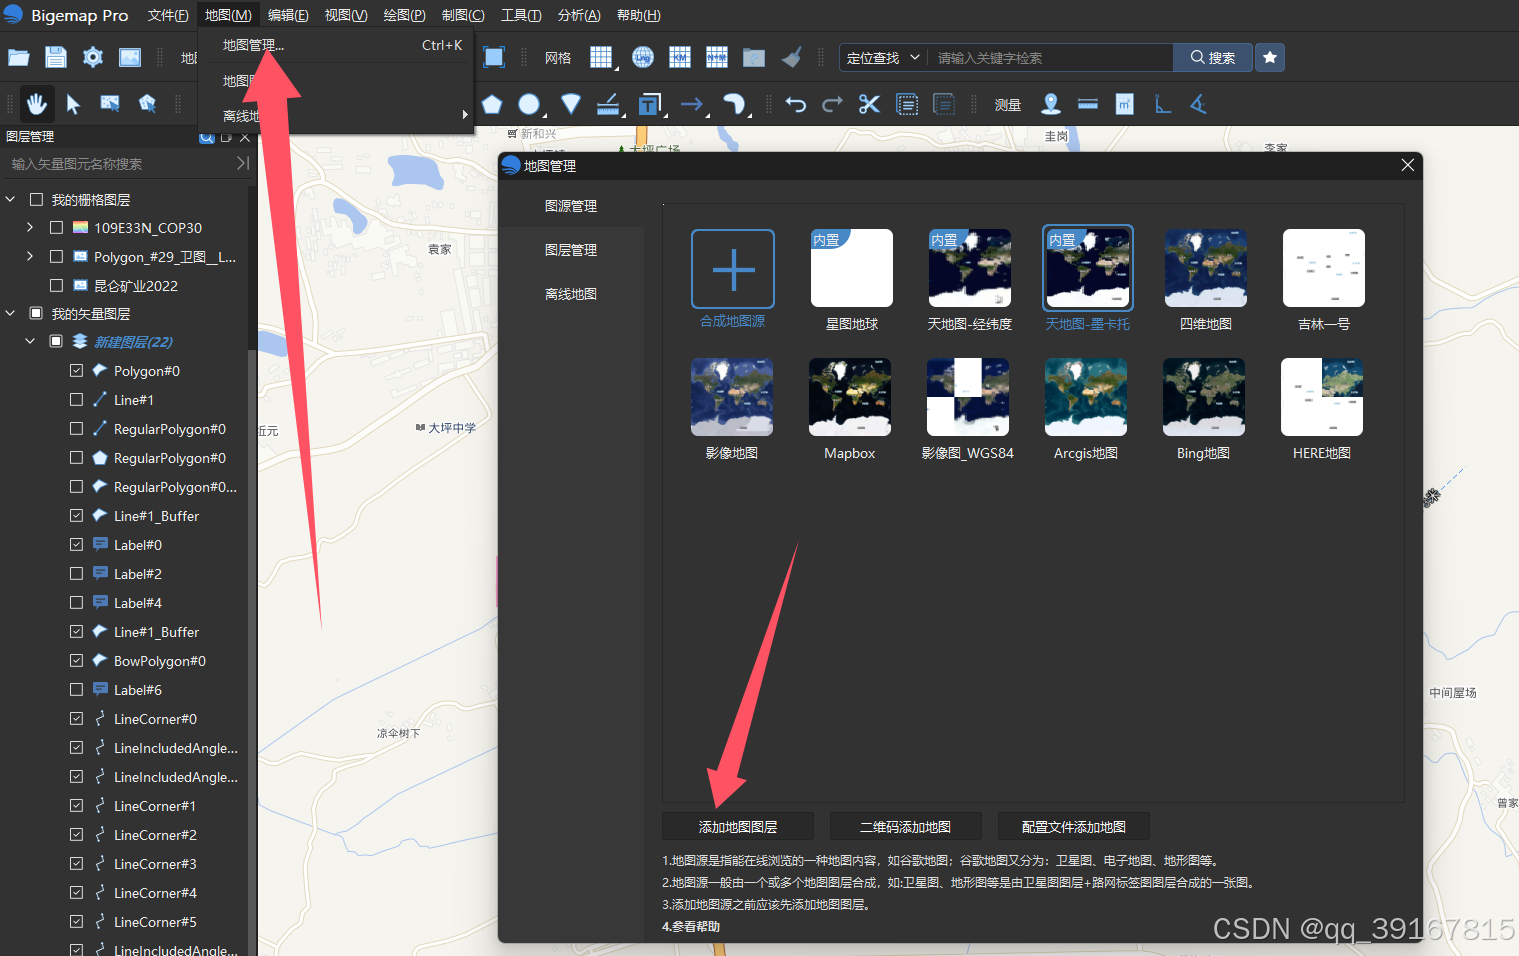
Task: Click the 添加地图图层 button
Action: point(738,827)
